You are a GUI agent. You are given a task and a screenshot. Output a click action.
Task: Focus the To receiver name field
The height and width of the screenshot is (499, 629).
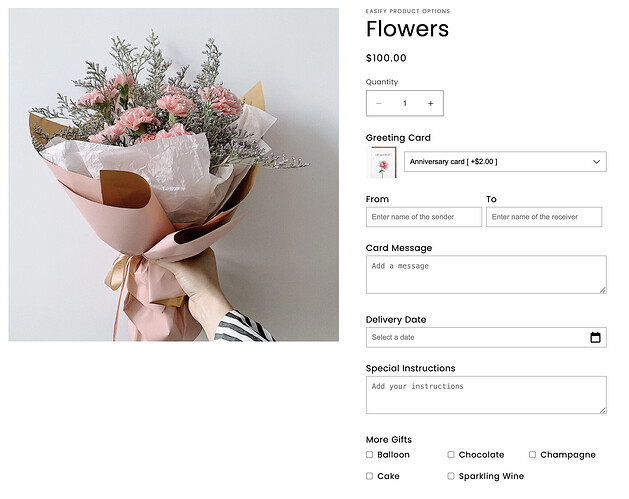(544, 217)
